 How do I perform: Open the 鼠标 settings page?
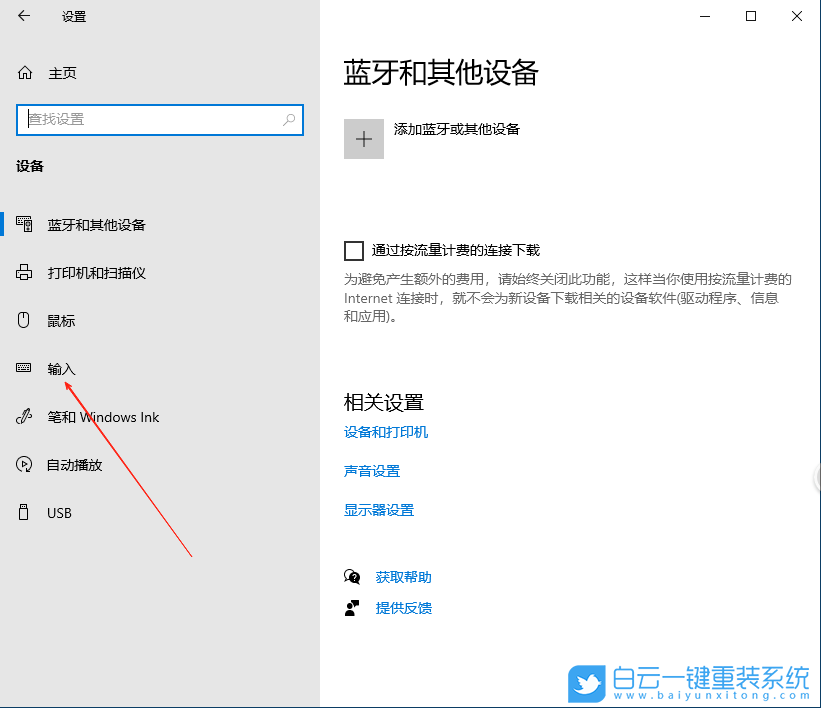click(x=60, y=320)
